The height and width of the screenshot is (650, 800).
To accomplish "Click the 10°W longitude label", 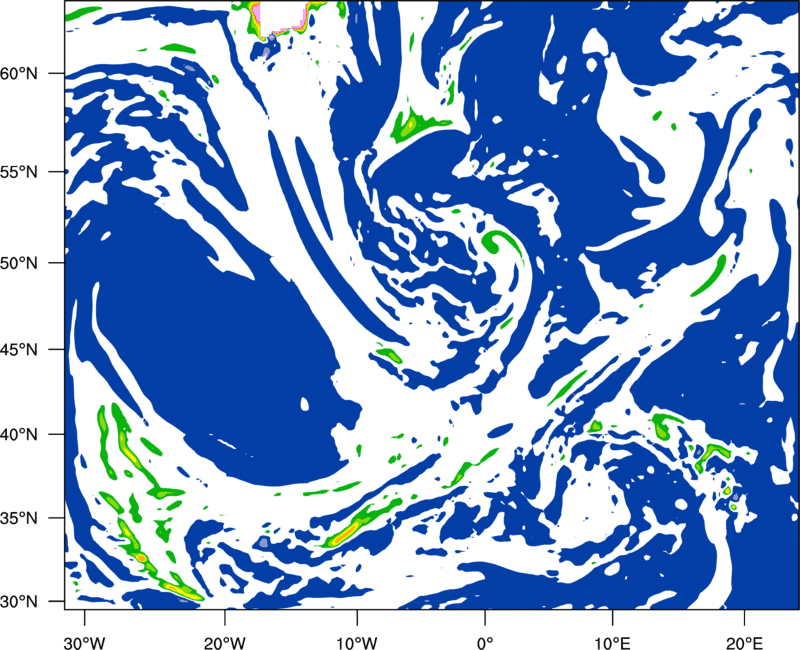I will [356, 643].
